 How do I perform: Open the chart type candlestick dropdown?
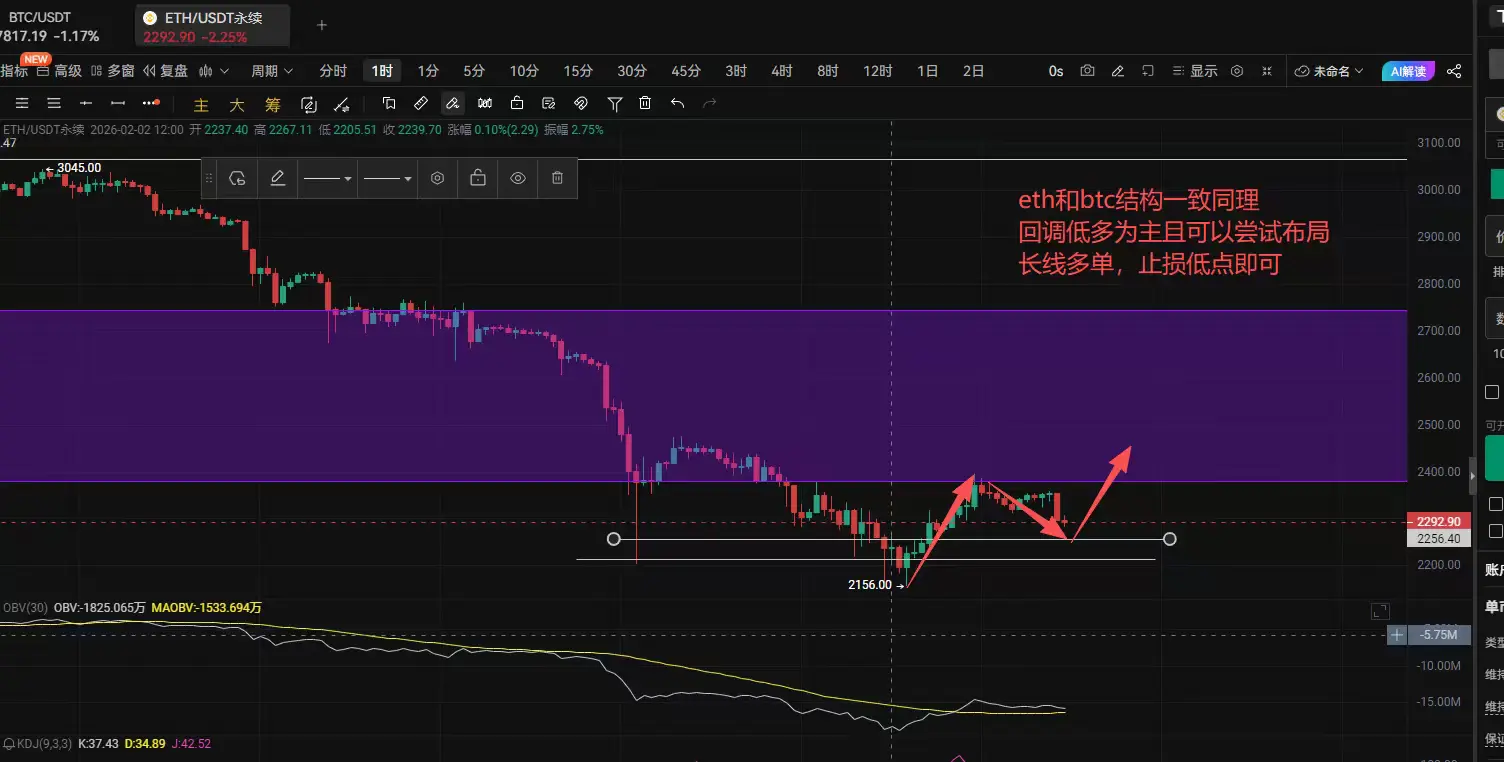[214, 71]
